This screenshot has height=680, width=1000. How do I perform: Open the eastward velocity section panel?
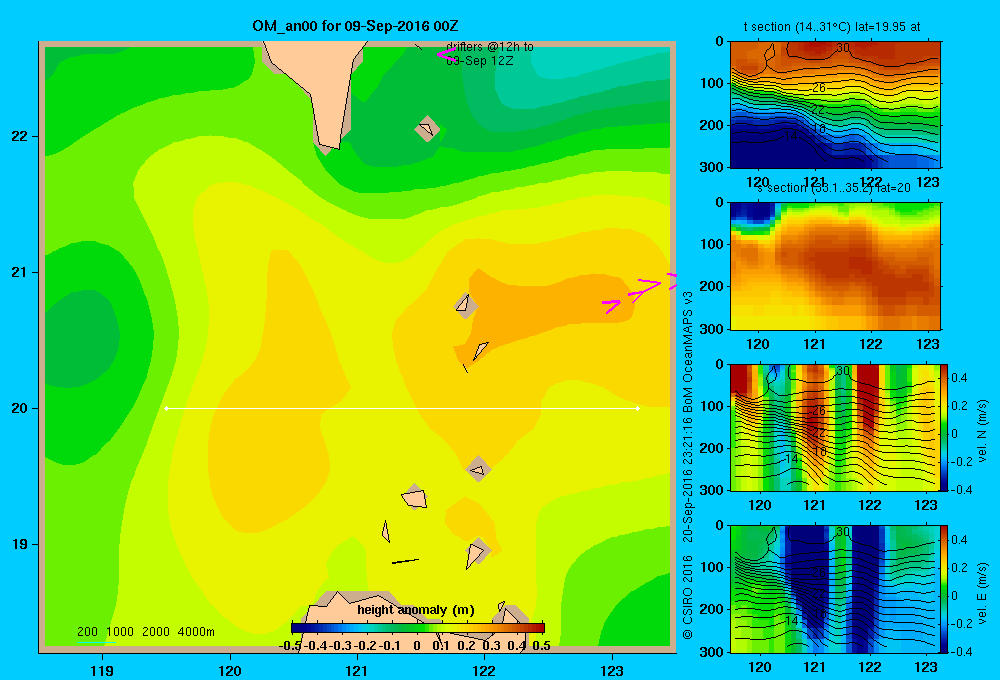835,588
